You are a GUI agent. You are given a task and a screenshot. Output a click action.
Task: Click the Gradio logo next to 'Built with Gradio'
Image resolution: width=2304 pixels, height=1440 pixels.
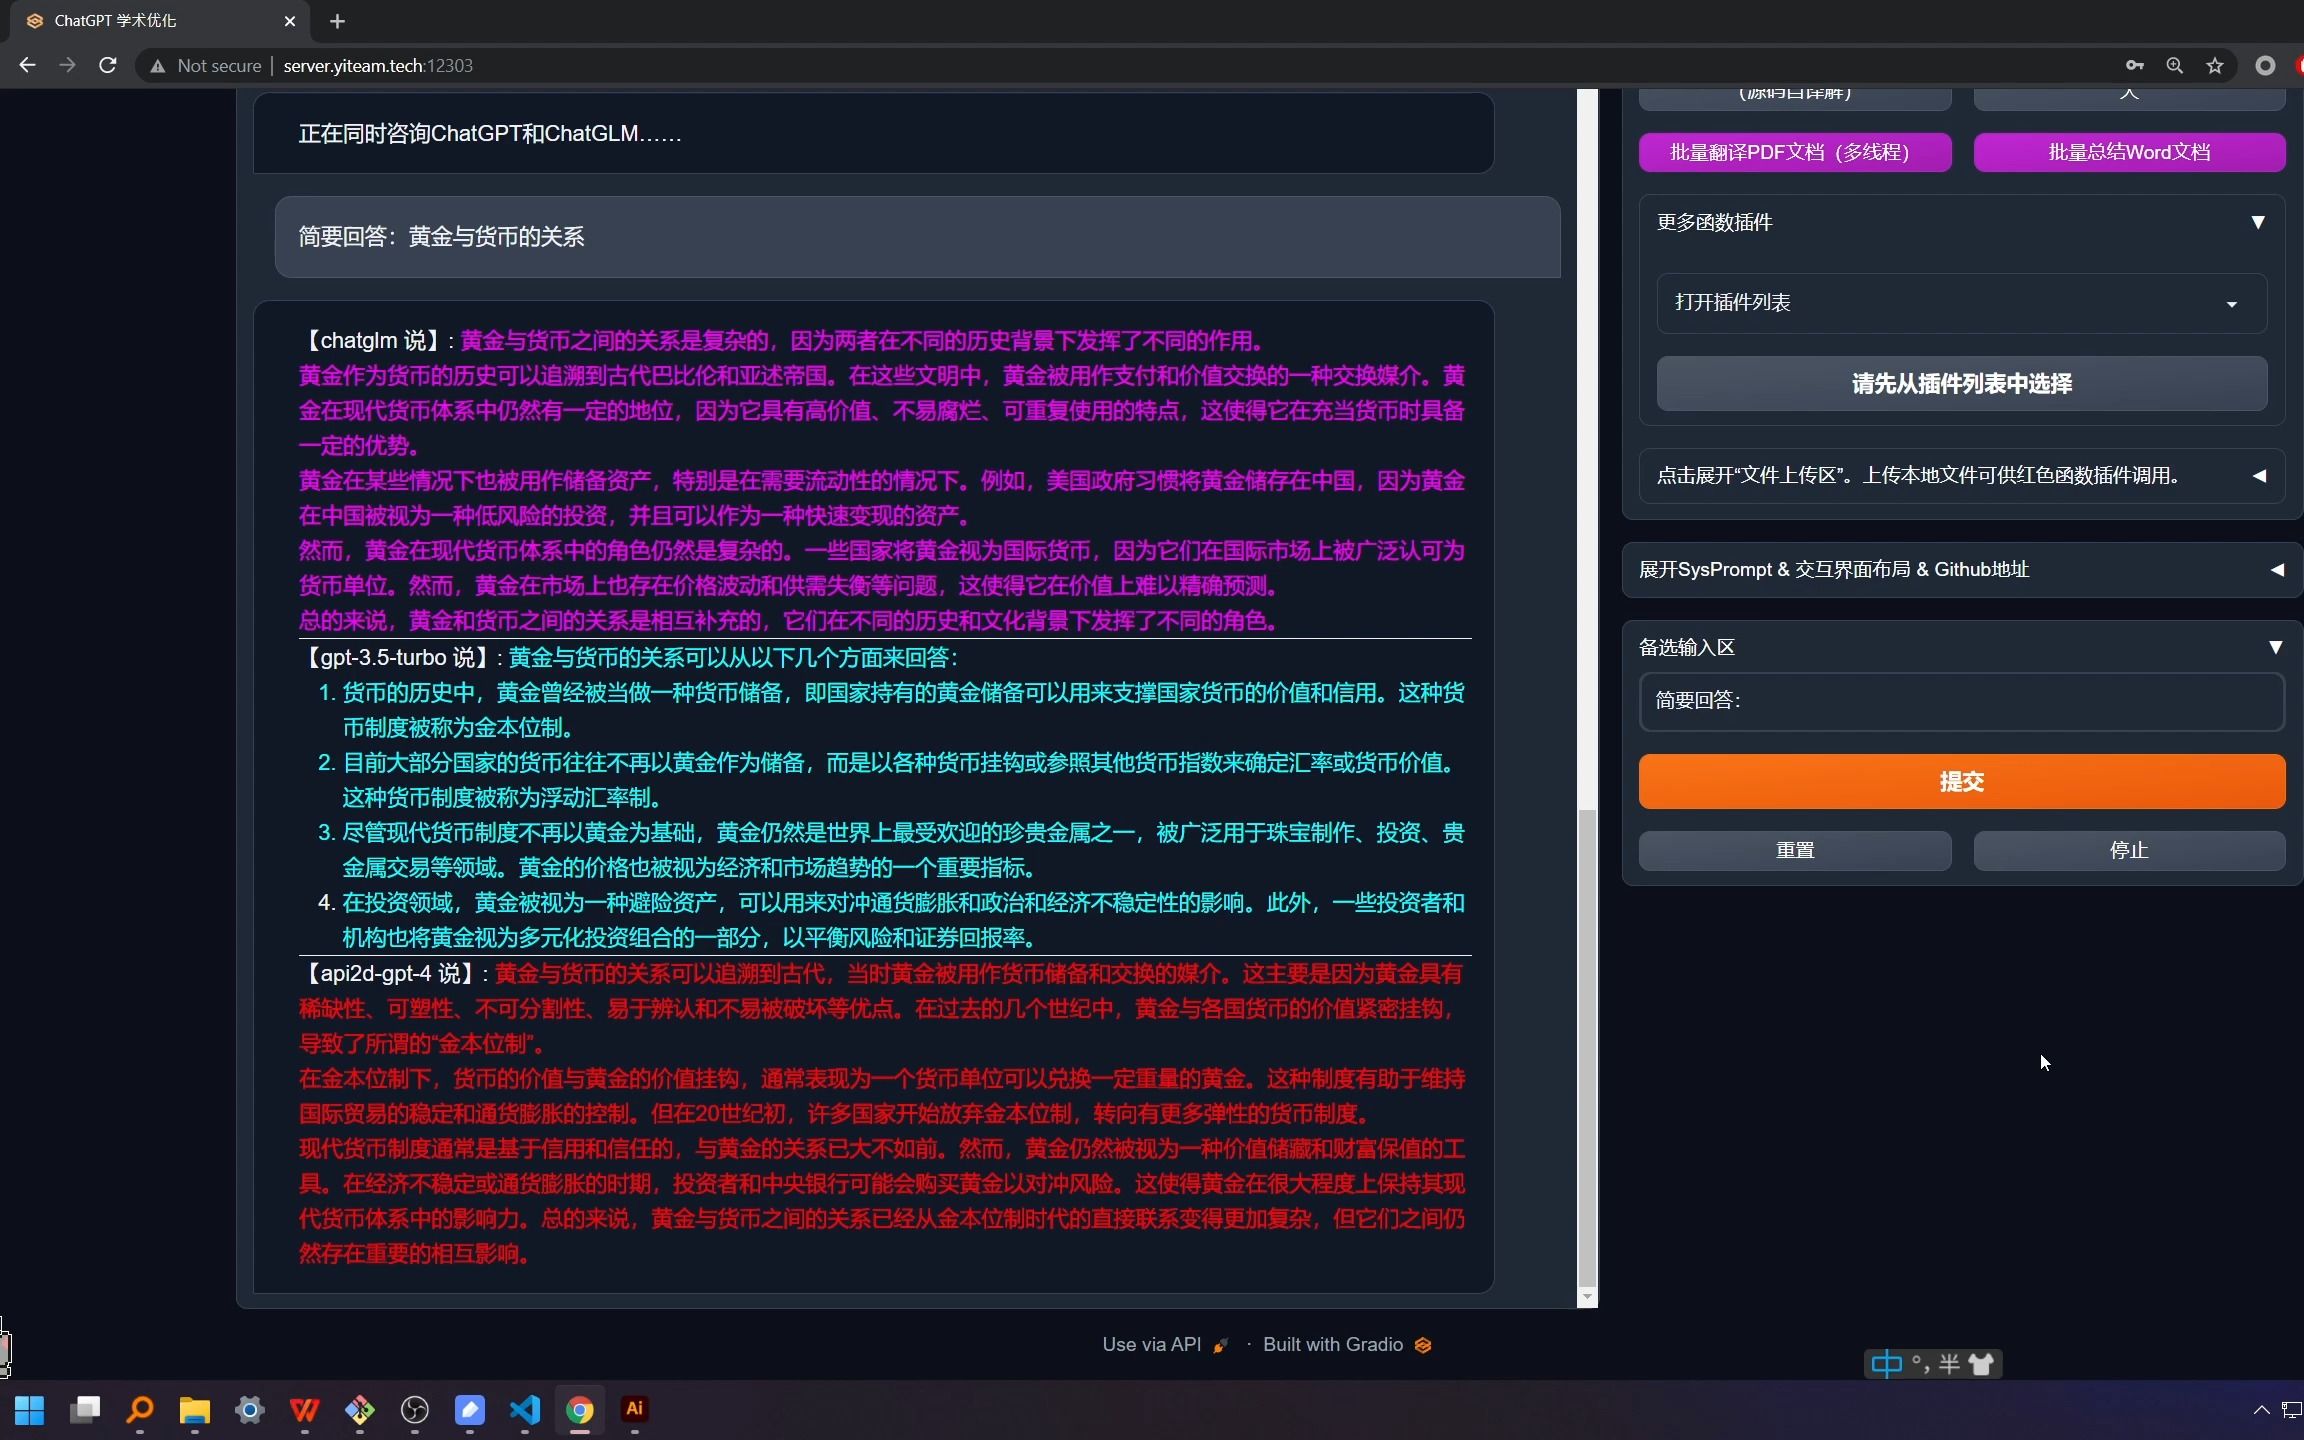pos(1421,1345)
